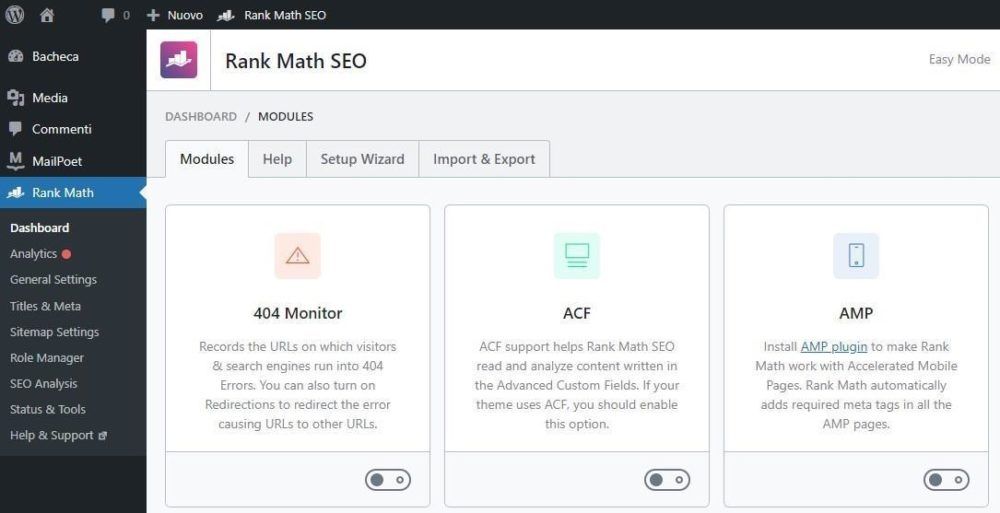This screenshot has width=1000, height=513.
Task: Click the purple Rank Math SEO logo
Action: [179, 60]
